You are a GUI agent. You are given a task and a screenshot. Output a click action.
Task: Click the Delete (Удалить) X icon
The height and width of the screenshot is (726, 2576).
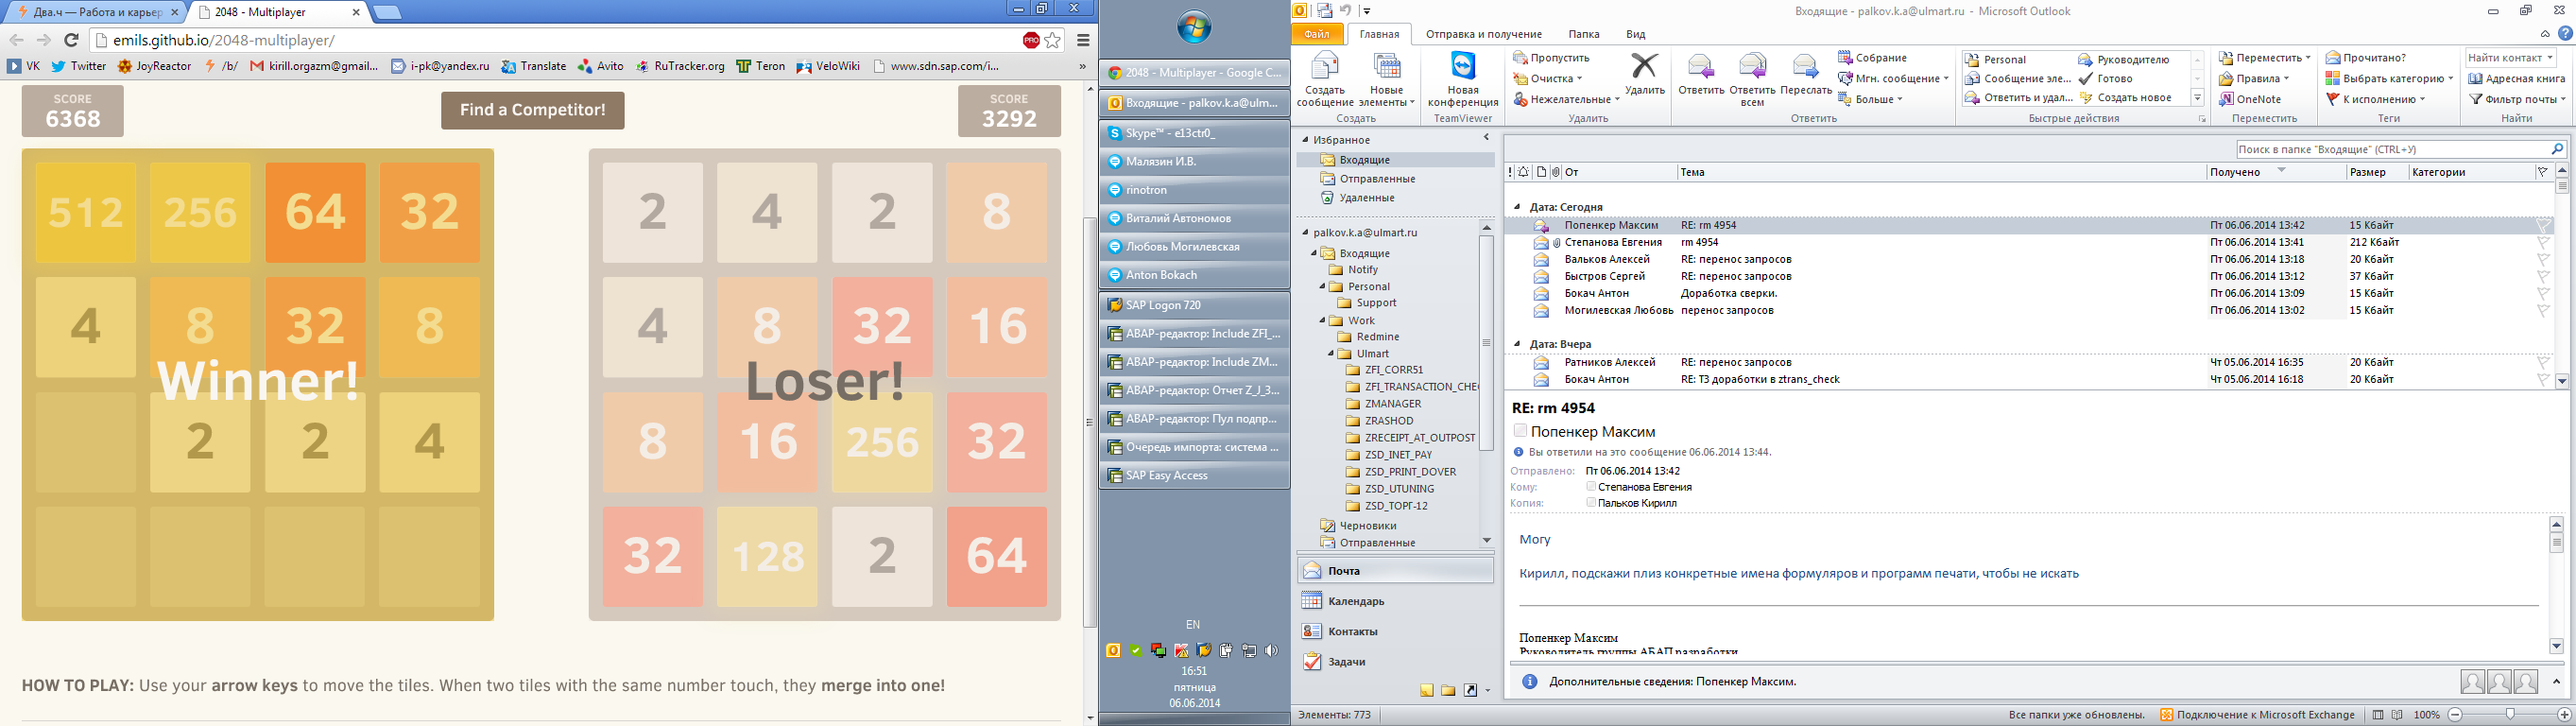(1644, 68)
